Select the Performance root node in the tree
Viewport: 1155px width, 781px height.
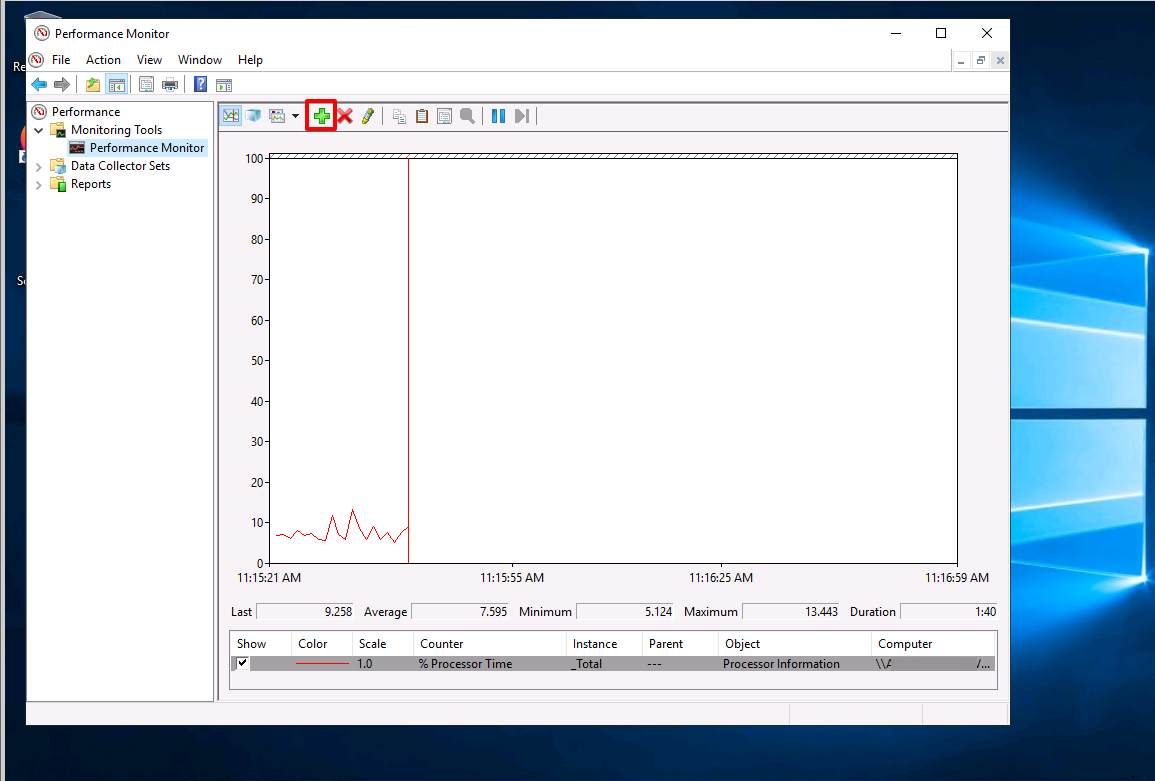[85, 111]
